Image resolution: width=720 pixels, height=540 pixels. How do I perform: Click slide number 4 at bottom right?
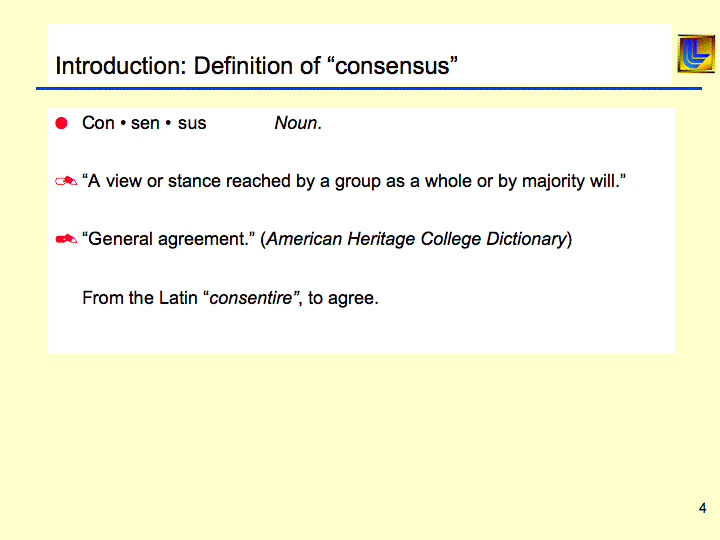click(x=702, y=508)
